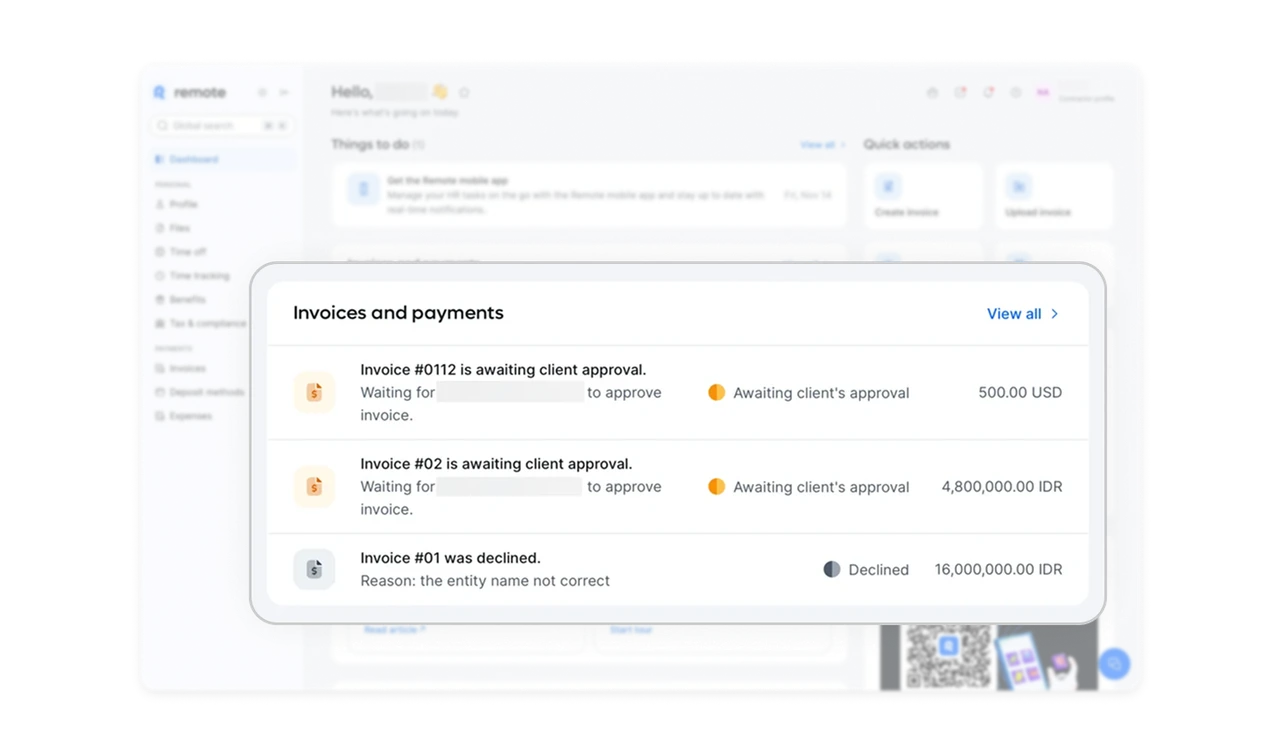This screenshot has width=1280, height=754.
Task: Click the Read article link
Action: point(394,630)
